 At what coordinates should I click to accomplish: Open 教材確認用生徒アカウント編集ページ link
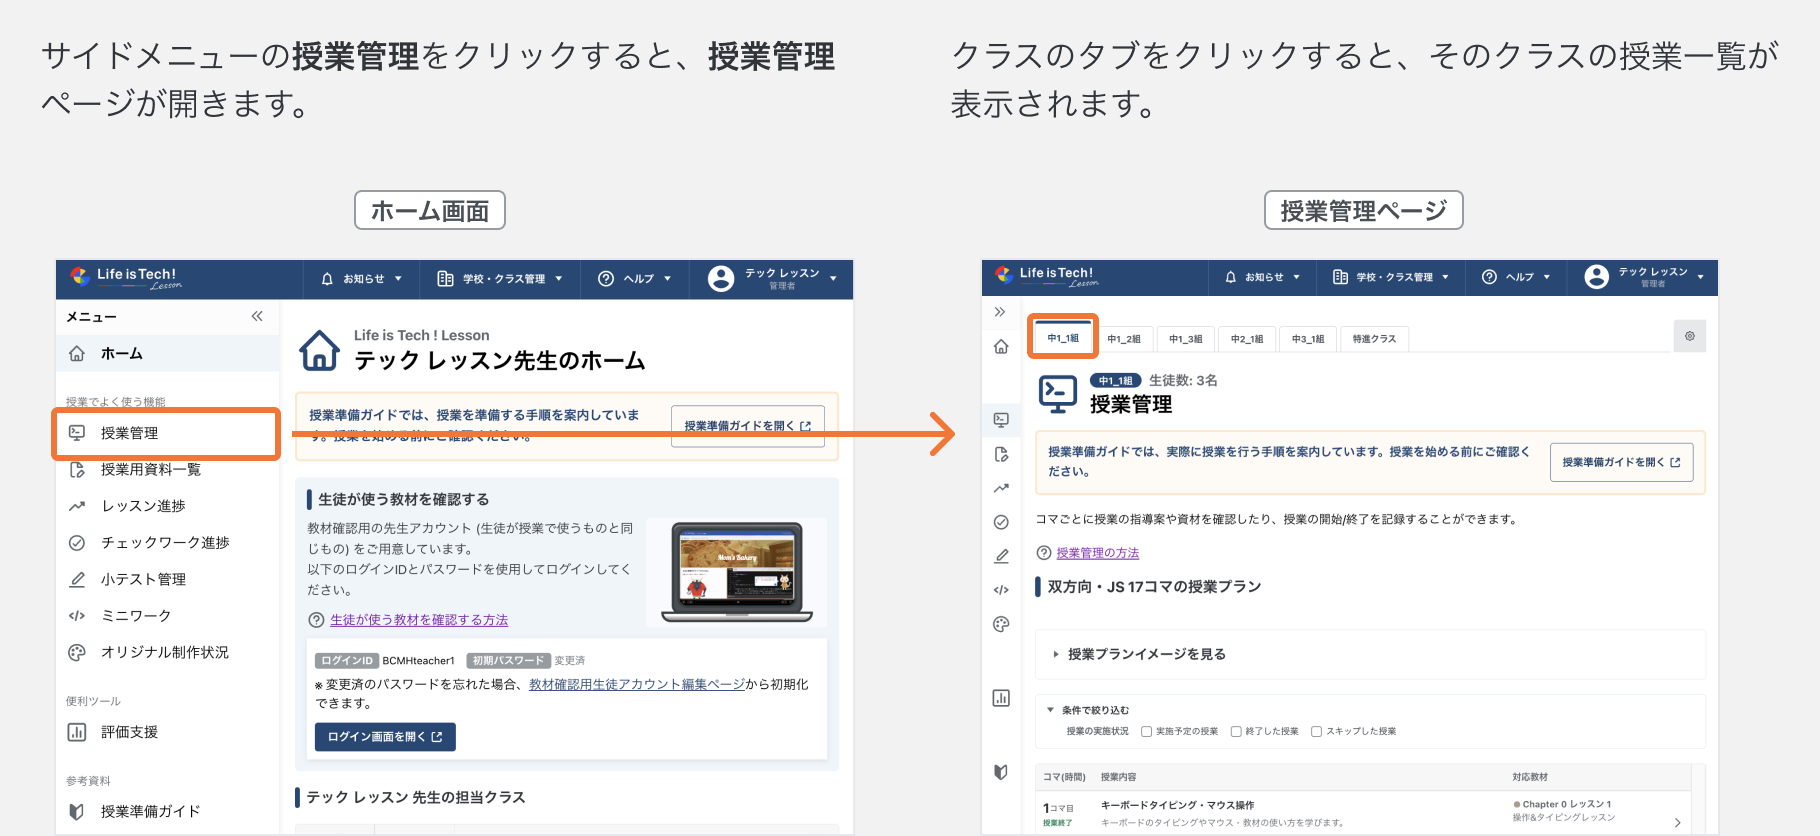637,684
